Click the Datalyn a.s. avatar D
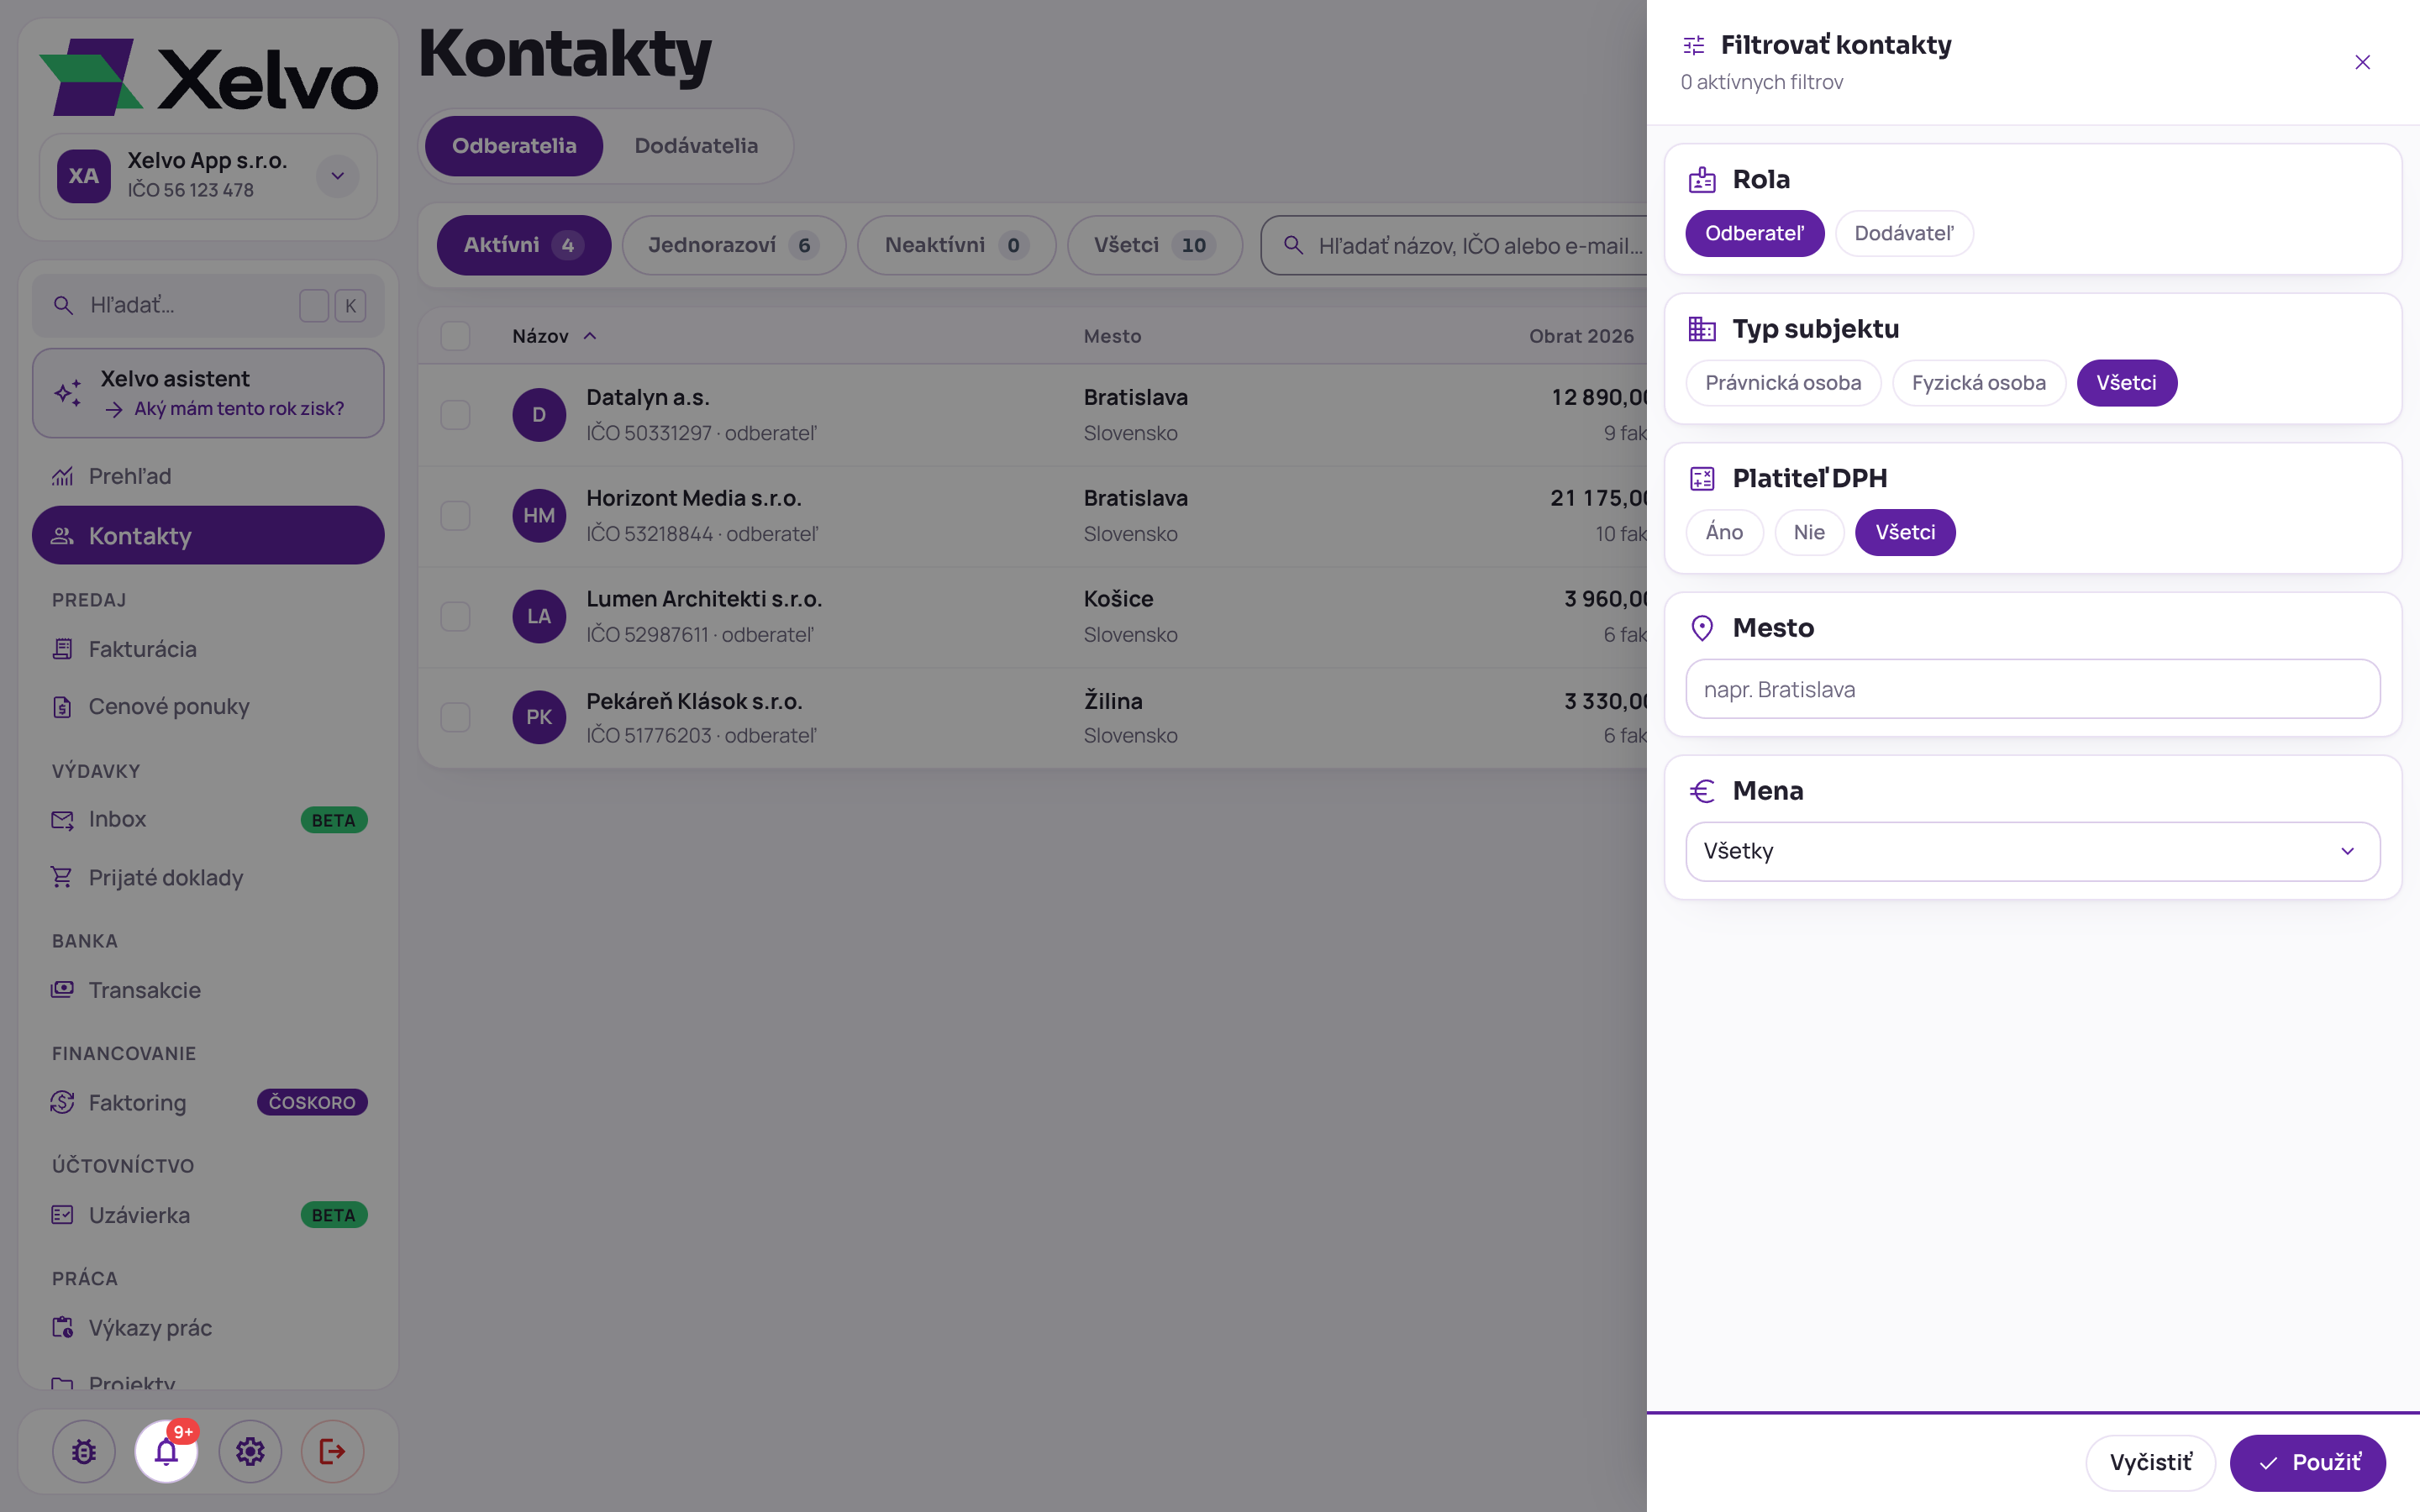Screen dimensions: 2420x1512 pos(539,414)
